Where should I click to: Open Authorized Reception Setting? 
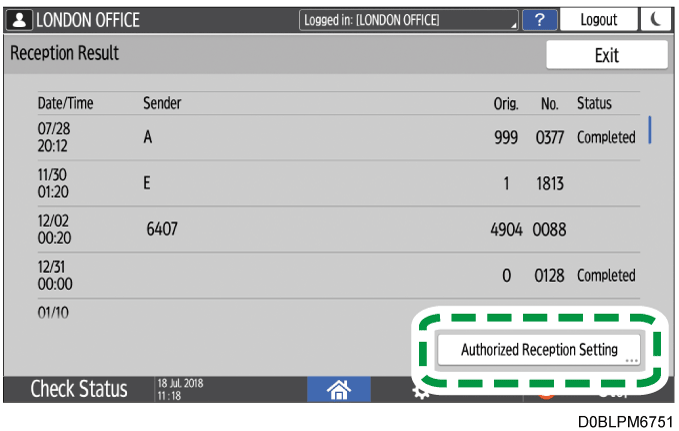coord(538,350)
